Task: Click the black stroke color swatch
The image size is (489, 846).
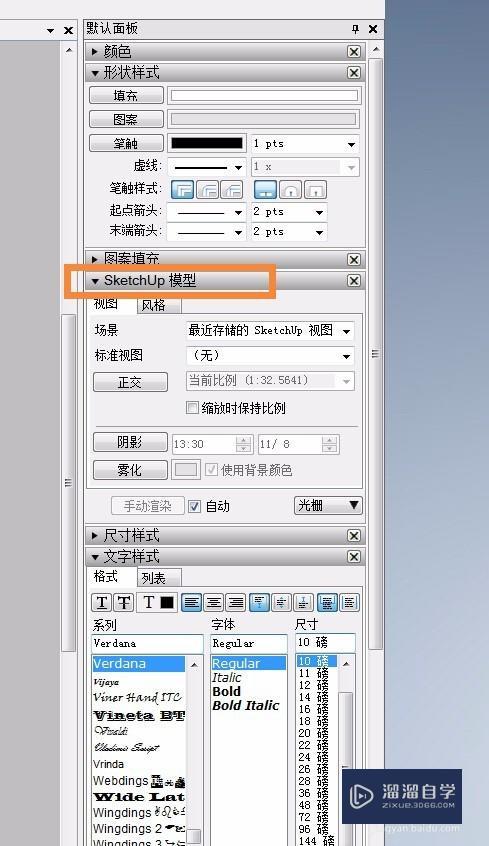Action: (207, 143)
